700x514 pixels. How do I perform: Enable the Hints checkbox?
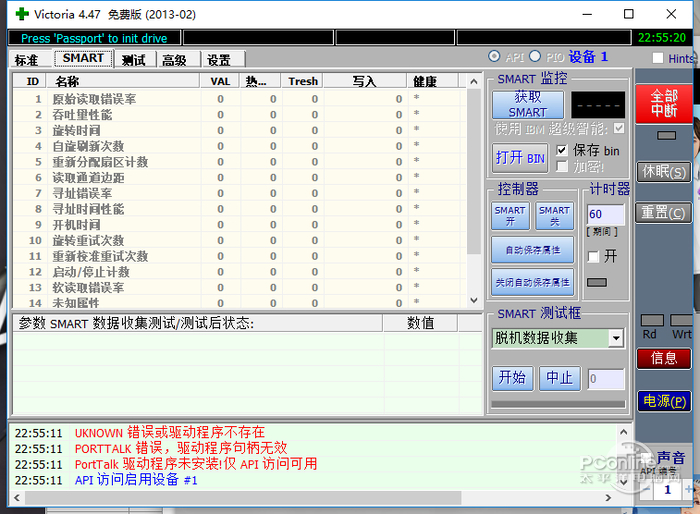[658, 58]
